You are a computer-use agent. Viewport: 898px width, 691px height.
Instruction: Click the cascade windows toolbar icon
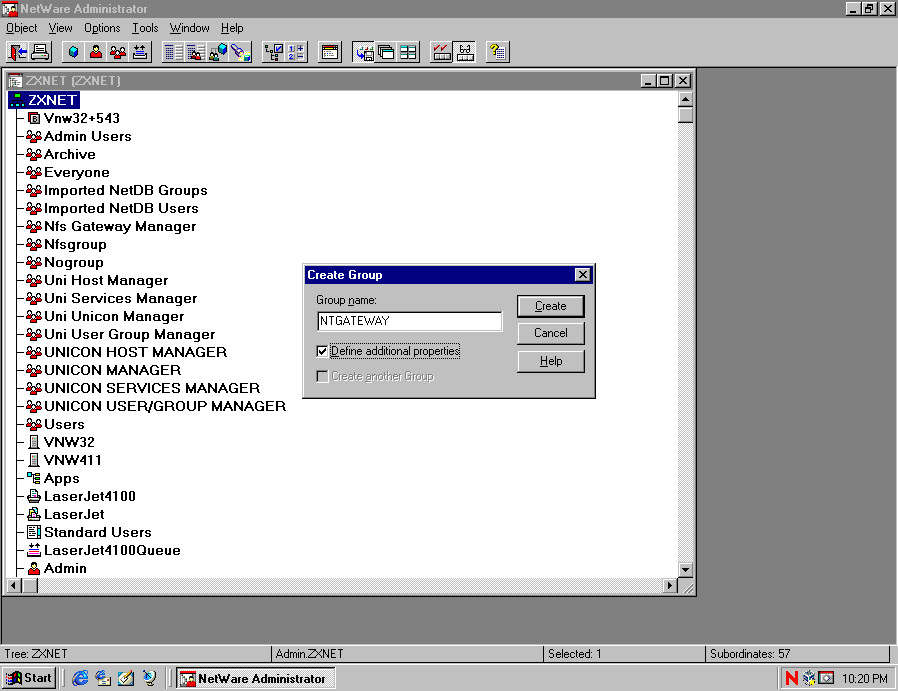386,52
